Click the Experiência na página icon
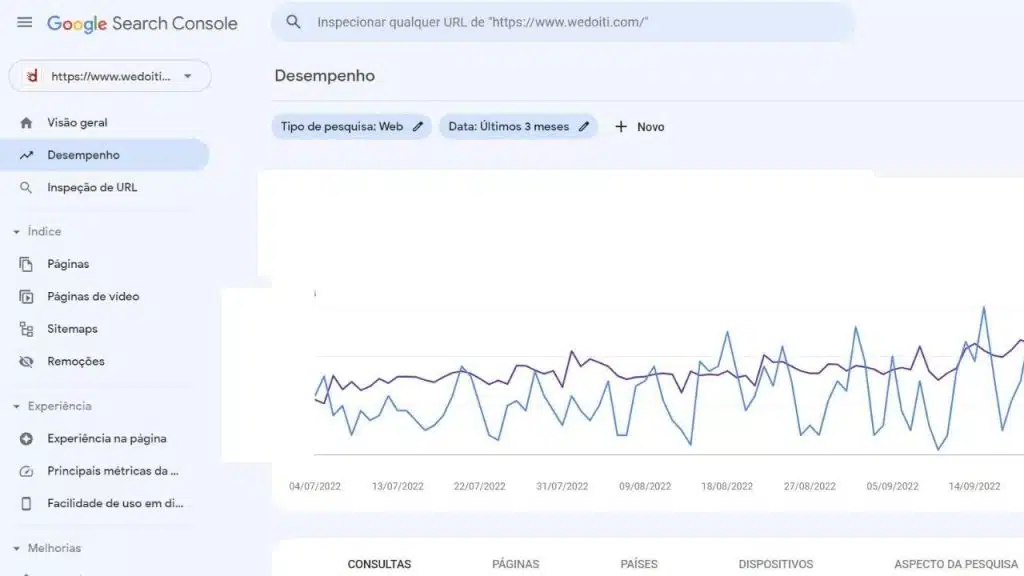Viewport: 1024px width, 576px height. [x=26, y=439]
